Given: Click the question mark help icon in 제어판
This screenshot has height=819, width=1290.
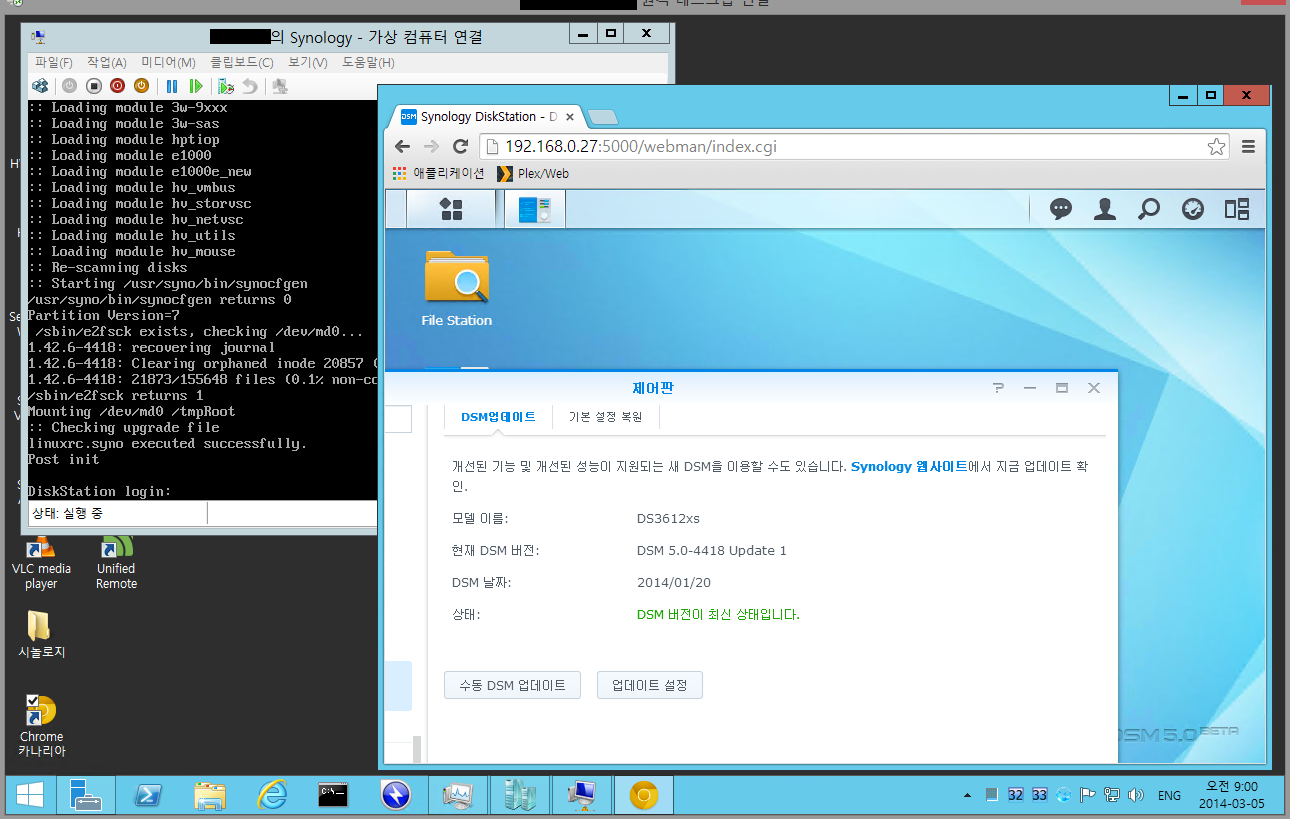Looking at the screenshot, I should point(998,388).
